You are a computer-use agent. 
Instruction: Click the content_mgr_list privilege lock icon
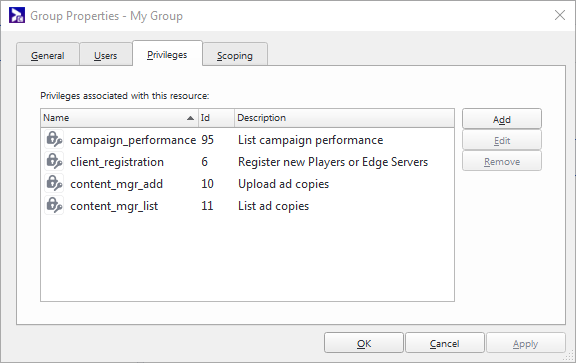54,205
